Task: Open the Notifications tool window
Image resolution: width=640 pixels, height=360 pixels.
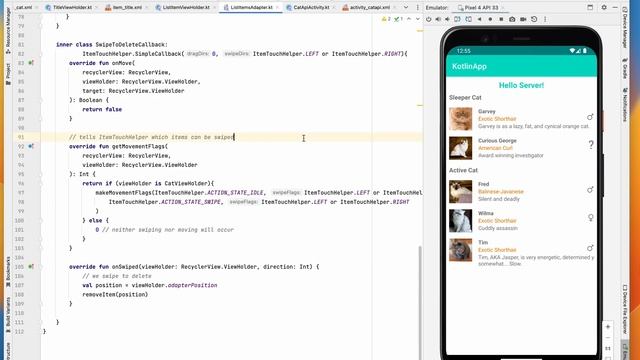Action: [x=625, y=104]
